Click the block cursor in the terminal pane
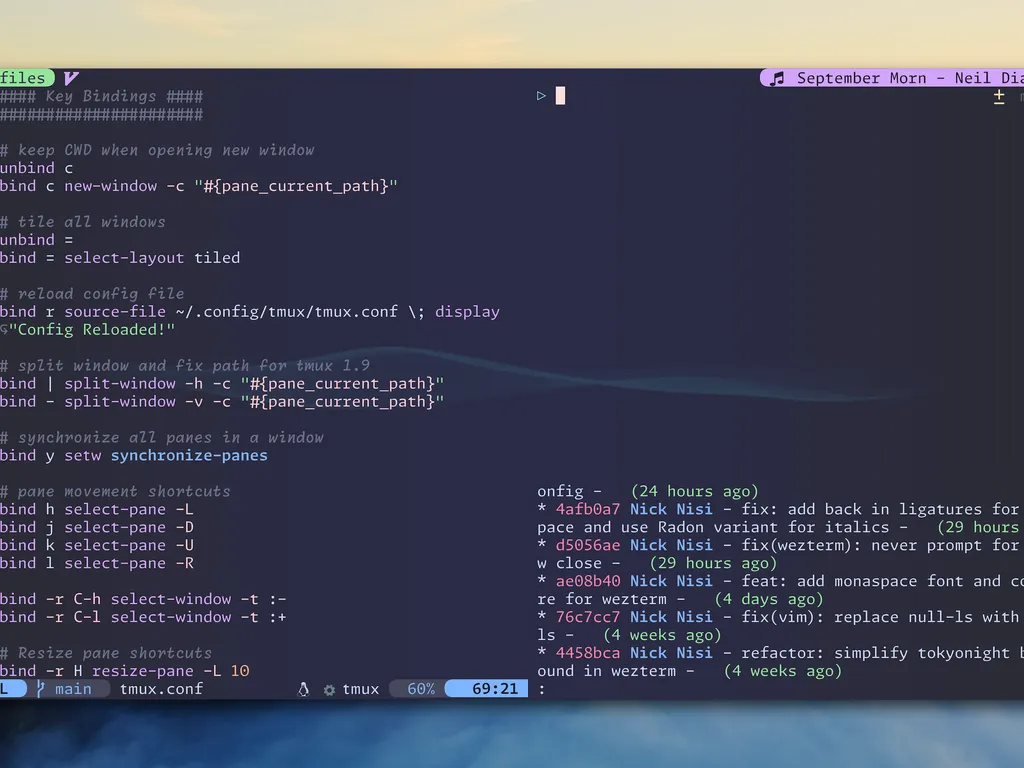The image size is (1024, 768). click(560, 94)
